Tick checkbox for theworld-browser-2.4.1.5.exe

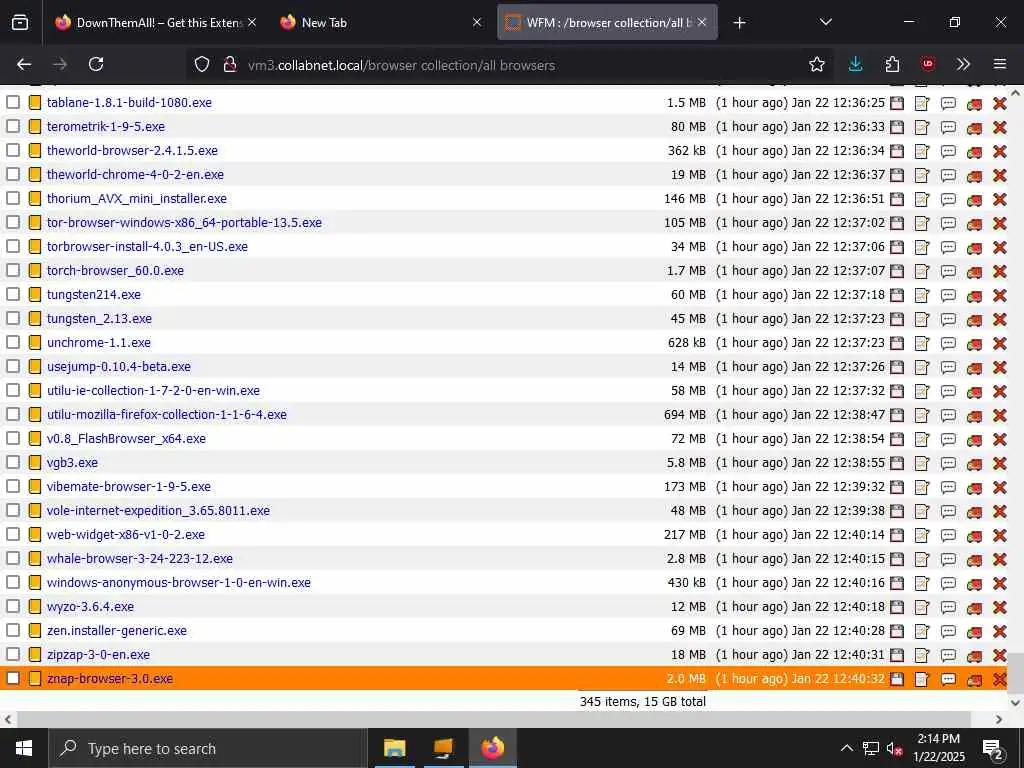coord(13,150)
